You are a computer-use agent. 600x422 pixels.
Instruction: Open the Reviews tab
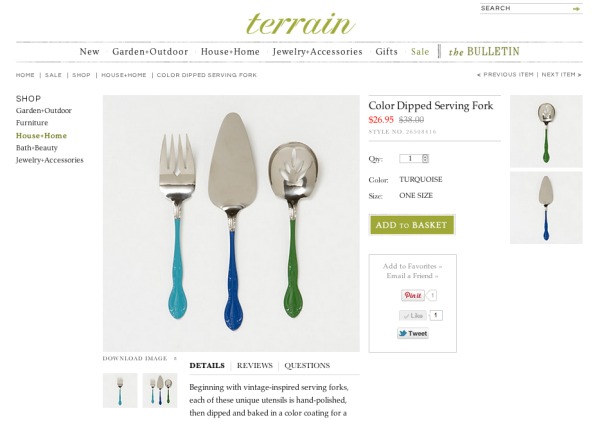click(254, 365)
